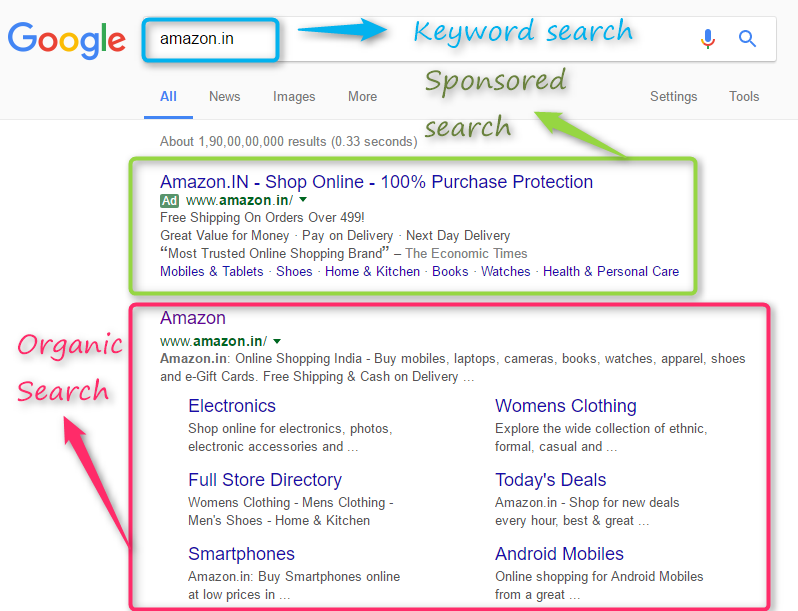Image resolution: width=798 pixels, height=611 pixels.
Task: Click the Mobiles & Tablets ad sitelink
Action: coord(211,271)
